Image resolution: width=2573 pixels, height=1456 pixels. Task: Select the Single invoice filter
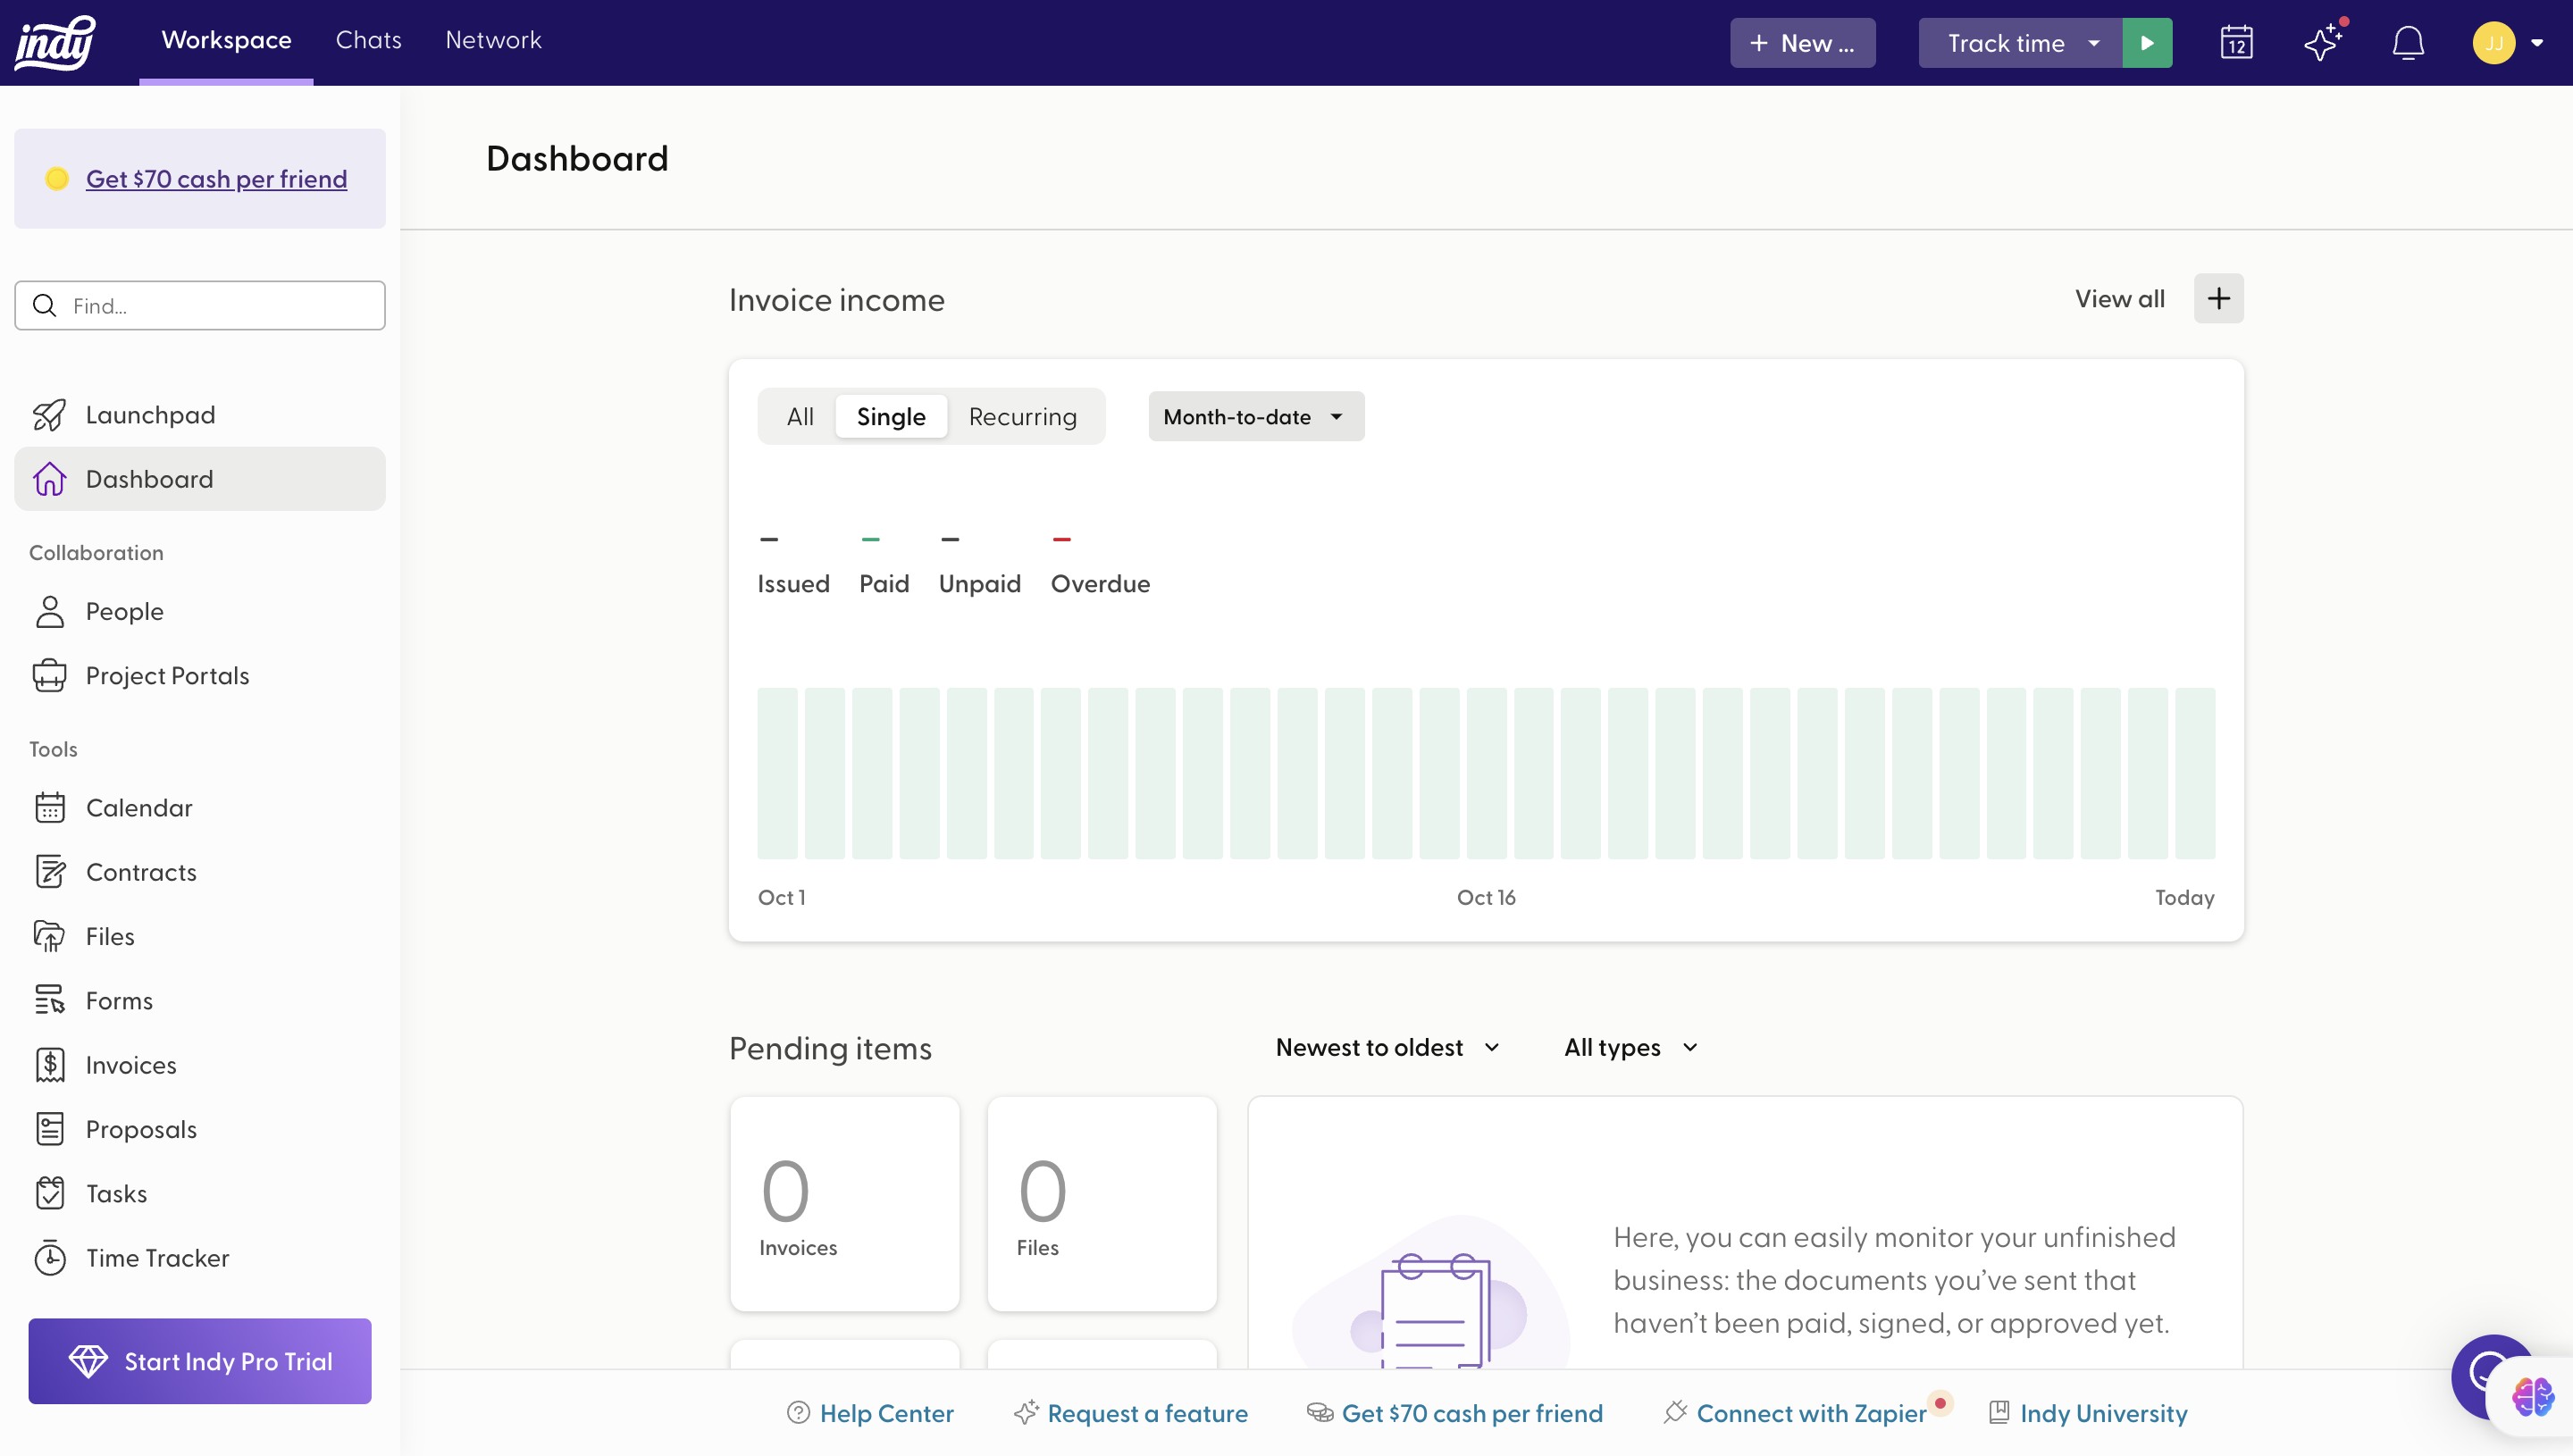point(890,417)
